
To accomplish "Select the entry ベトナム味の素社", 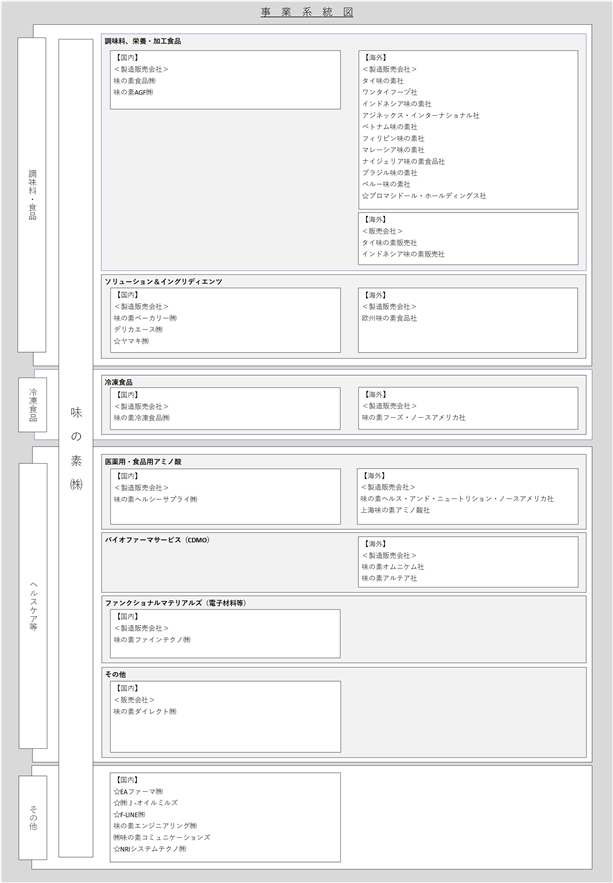I will (x=390, y=127).
